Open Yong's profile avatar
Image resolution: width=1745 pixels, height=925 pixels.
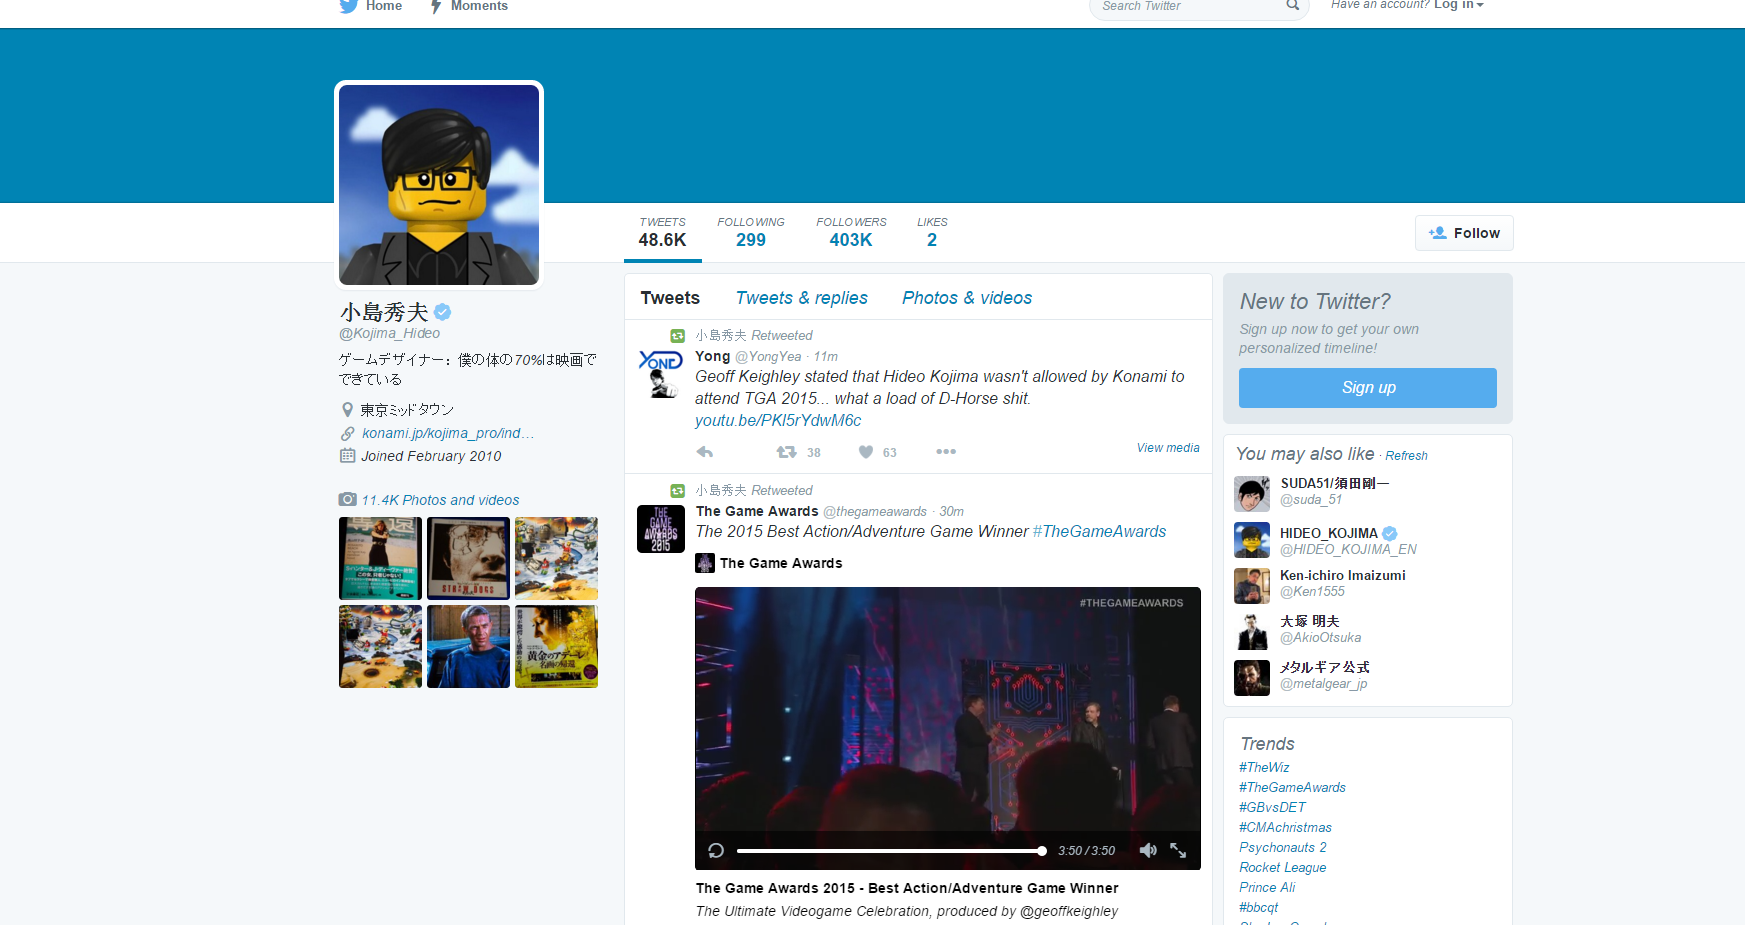[x=661, y=373]
